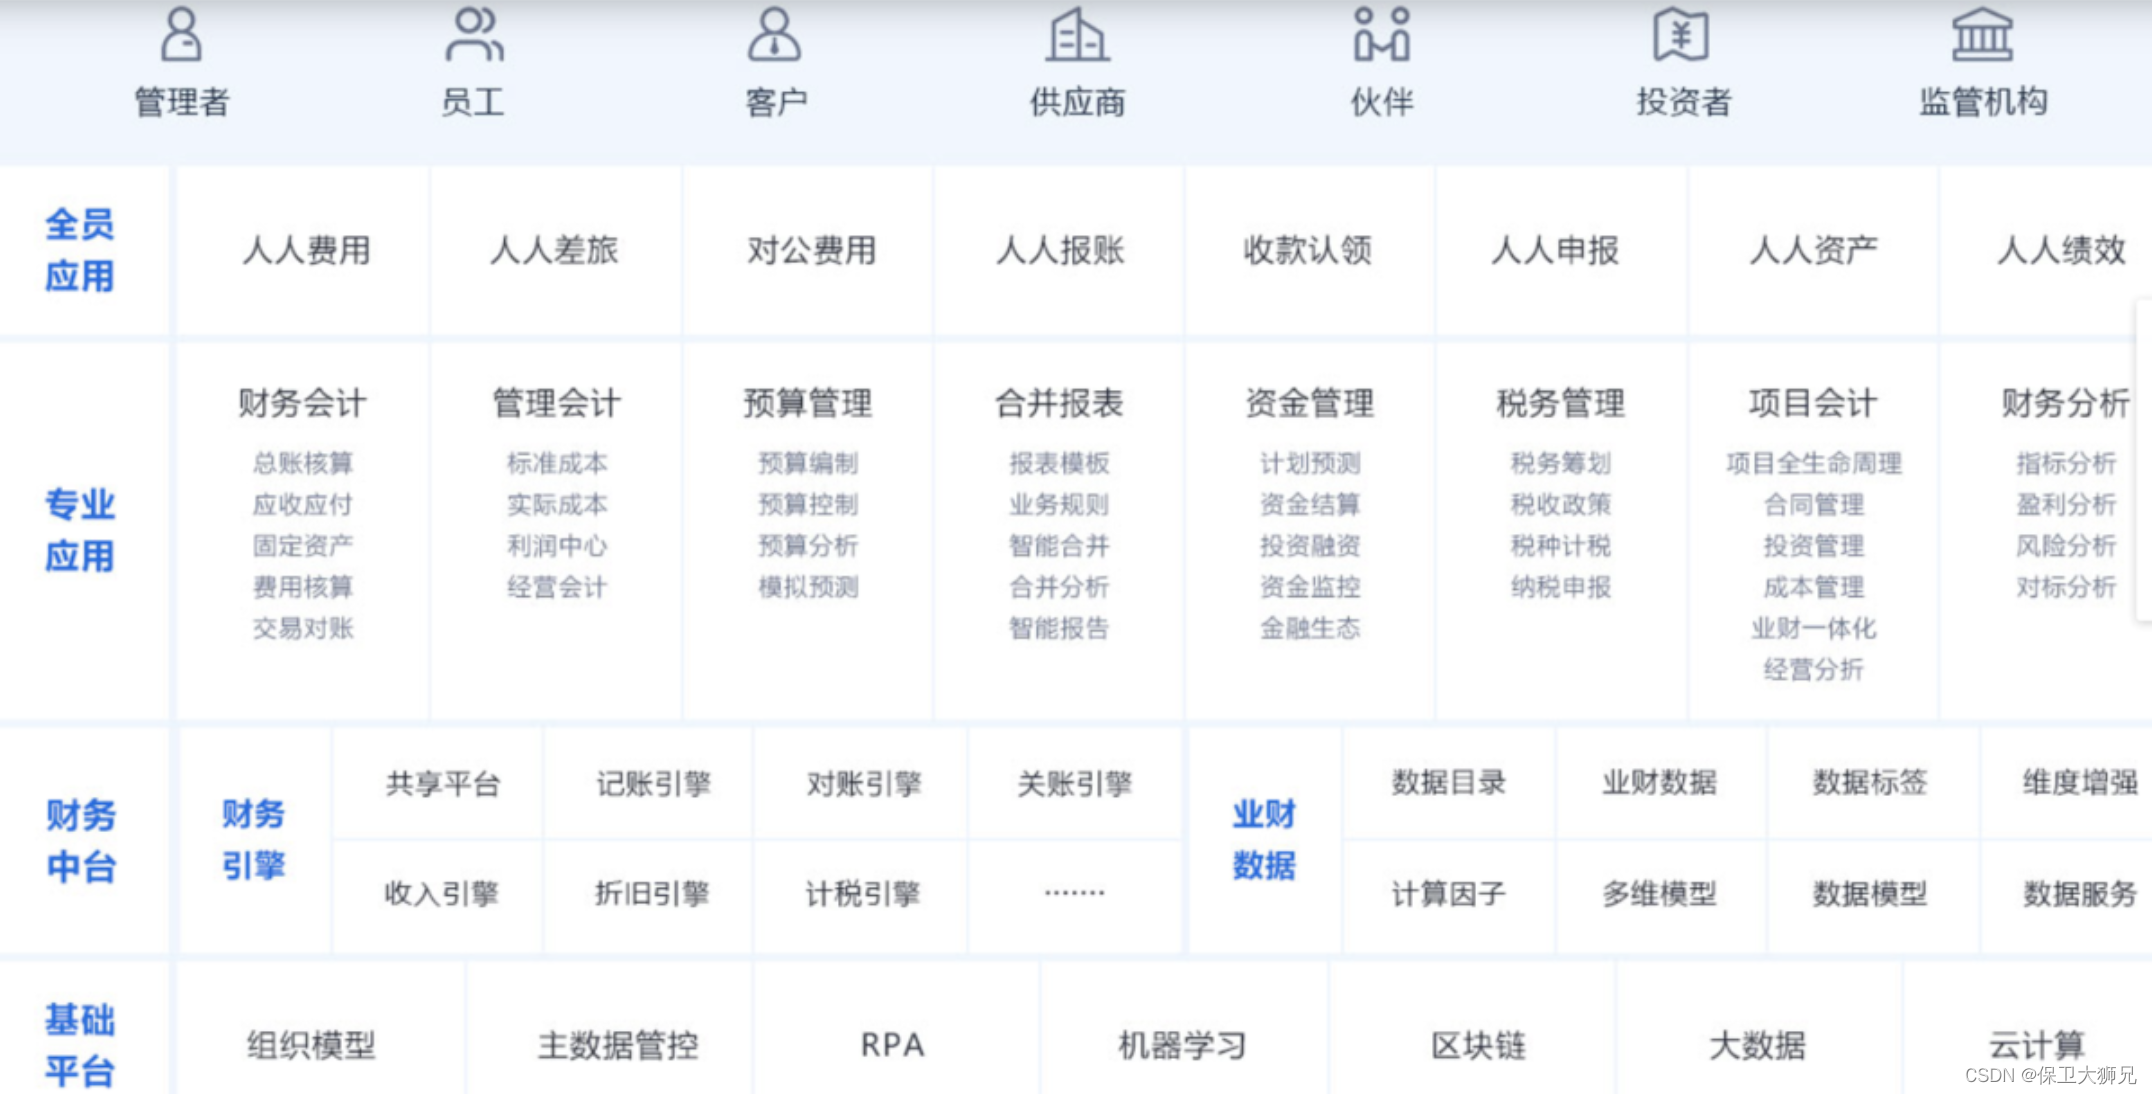The height and width of the screenshot is (1094, 2152).
Task: Select the 全员应用 row label
Action: pyautogui.click(x=80, y=250)
